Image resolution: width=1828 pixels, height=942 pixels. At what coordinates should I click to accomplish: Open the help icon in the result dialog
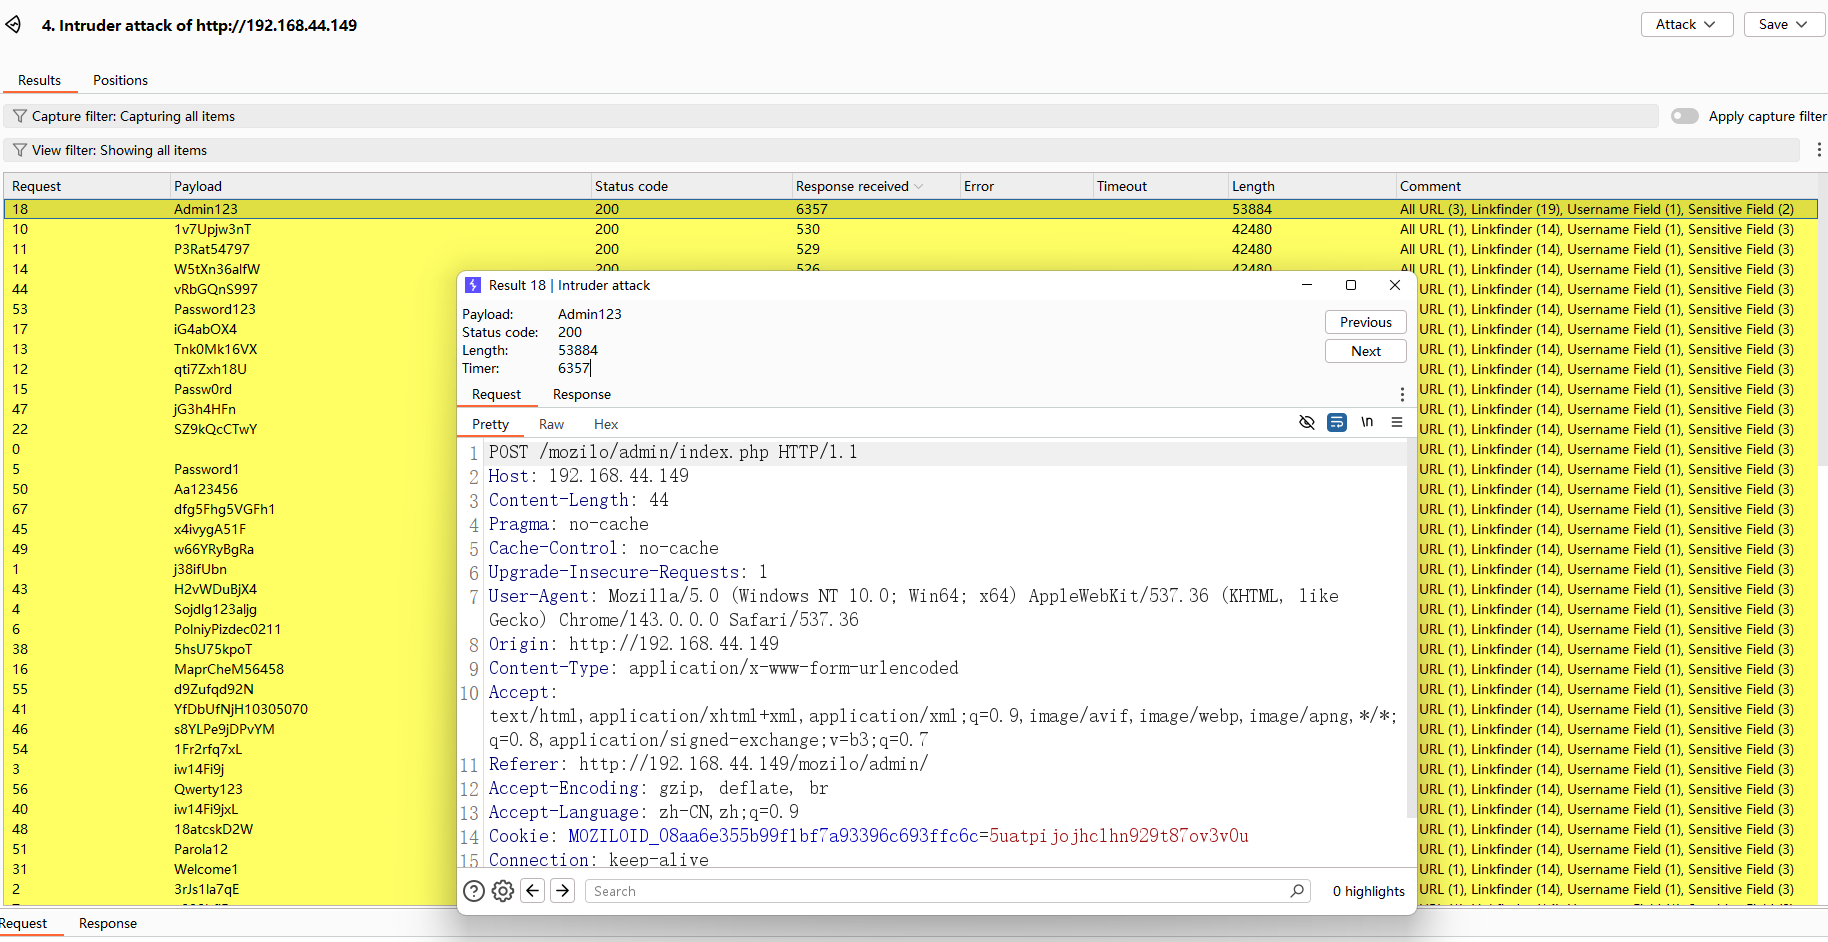tap(474, 891)
